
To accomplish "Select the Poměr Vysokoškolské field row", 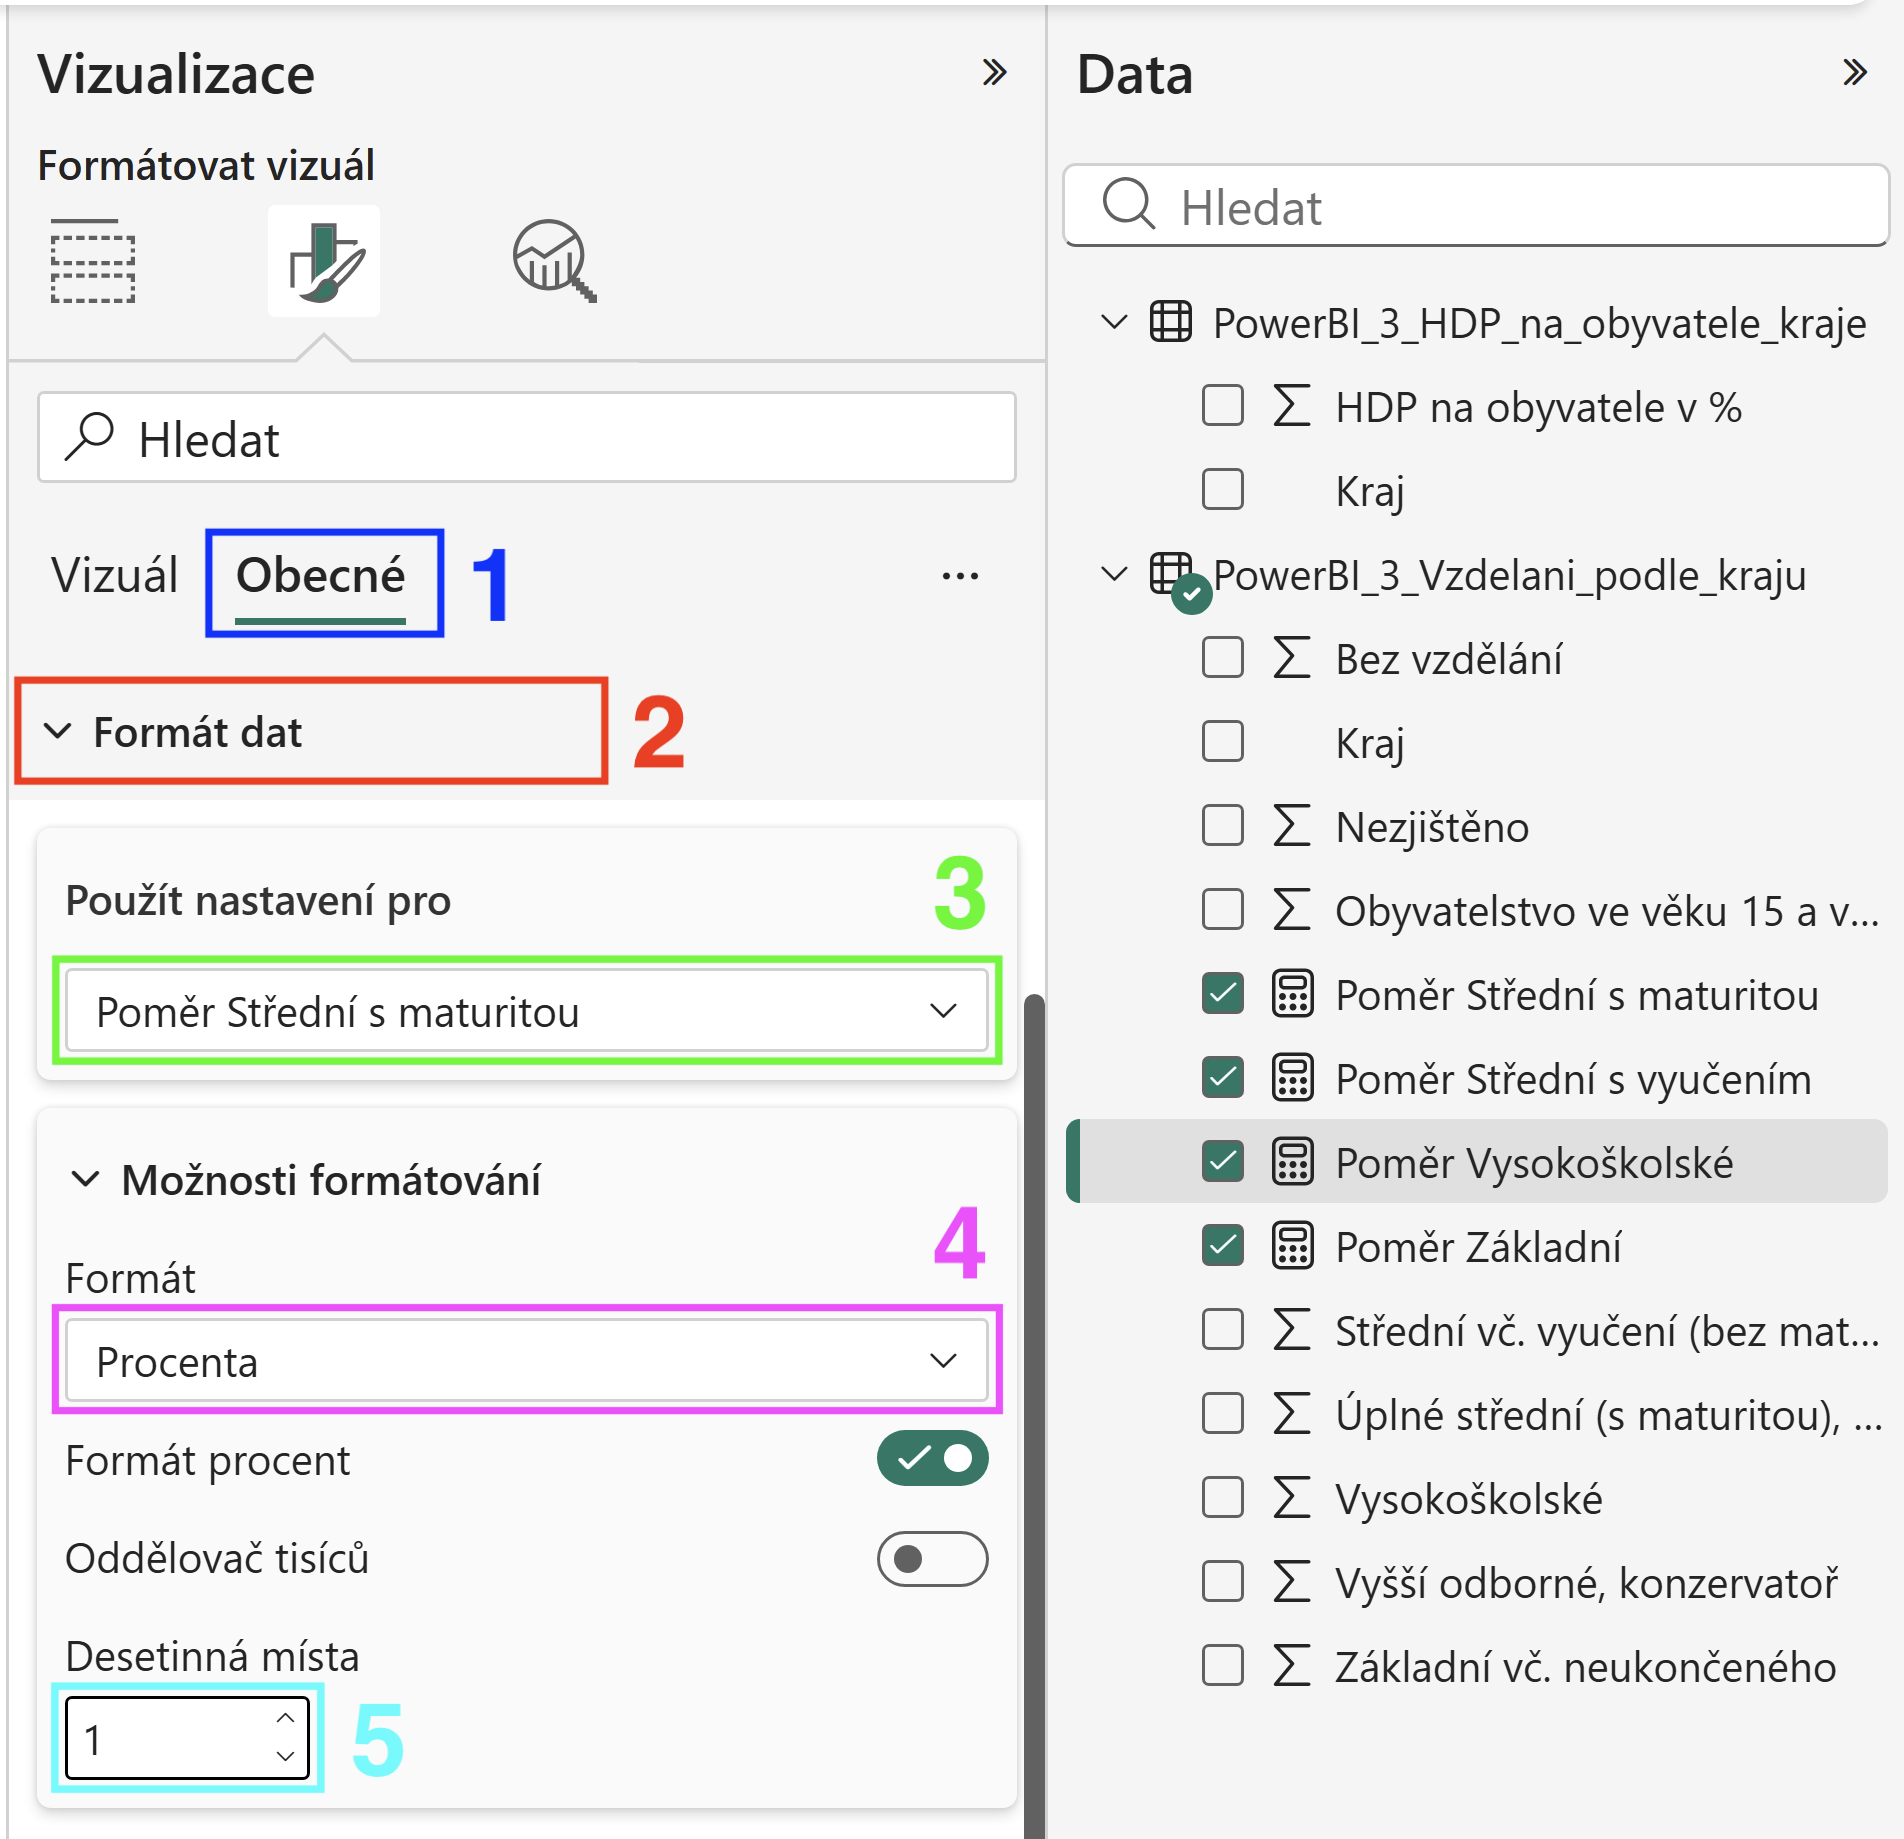I will tap(1478, 1162).
